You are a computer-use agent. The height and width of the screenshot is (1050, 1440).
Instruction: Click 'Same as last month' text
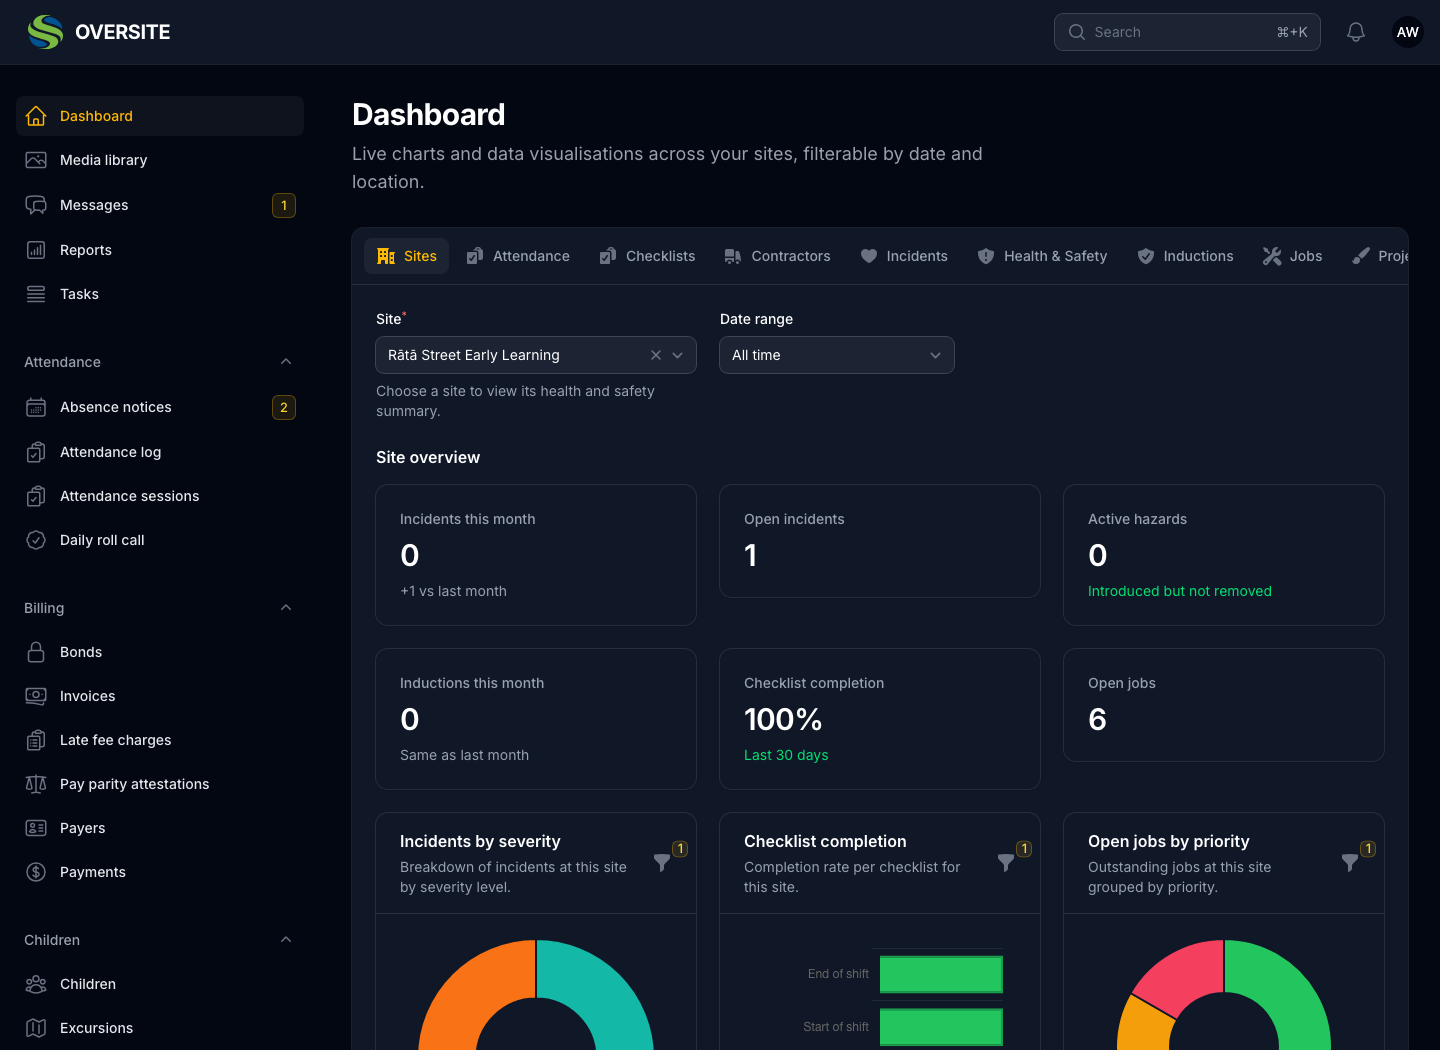[464, 755]
